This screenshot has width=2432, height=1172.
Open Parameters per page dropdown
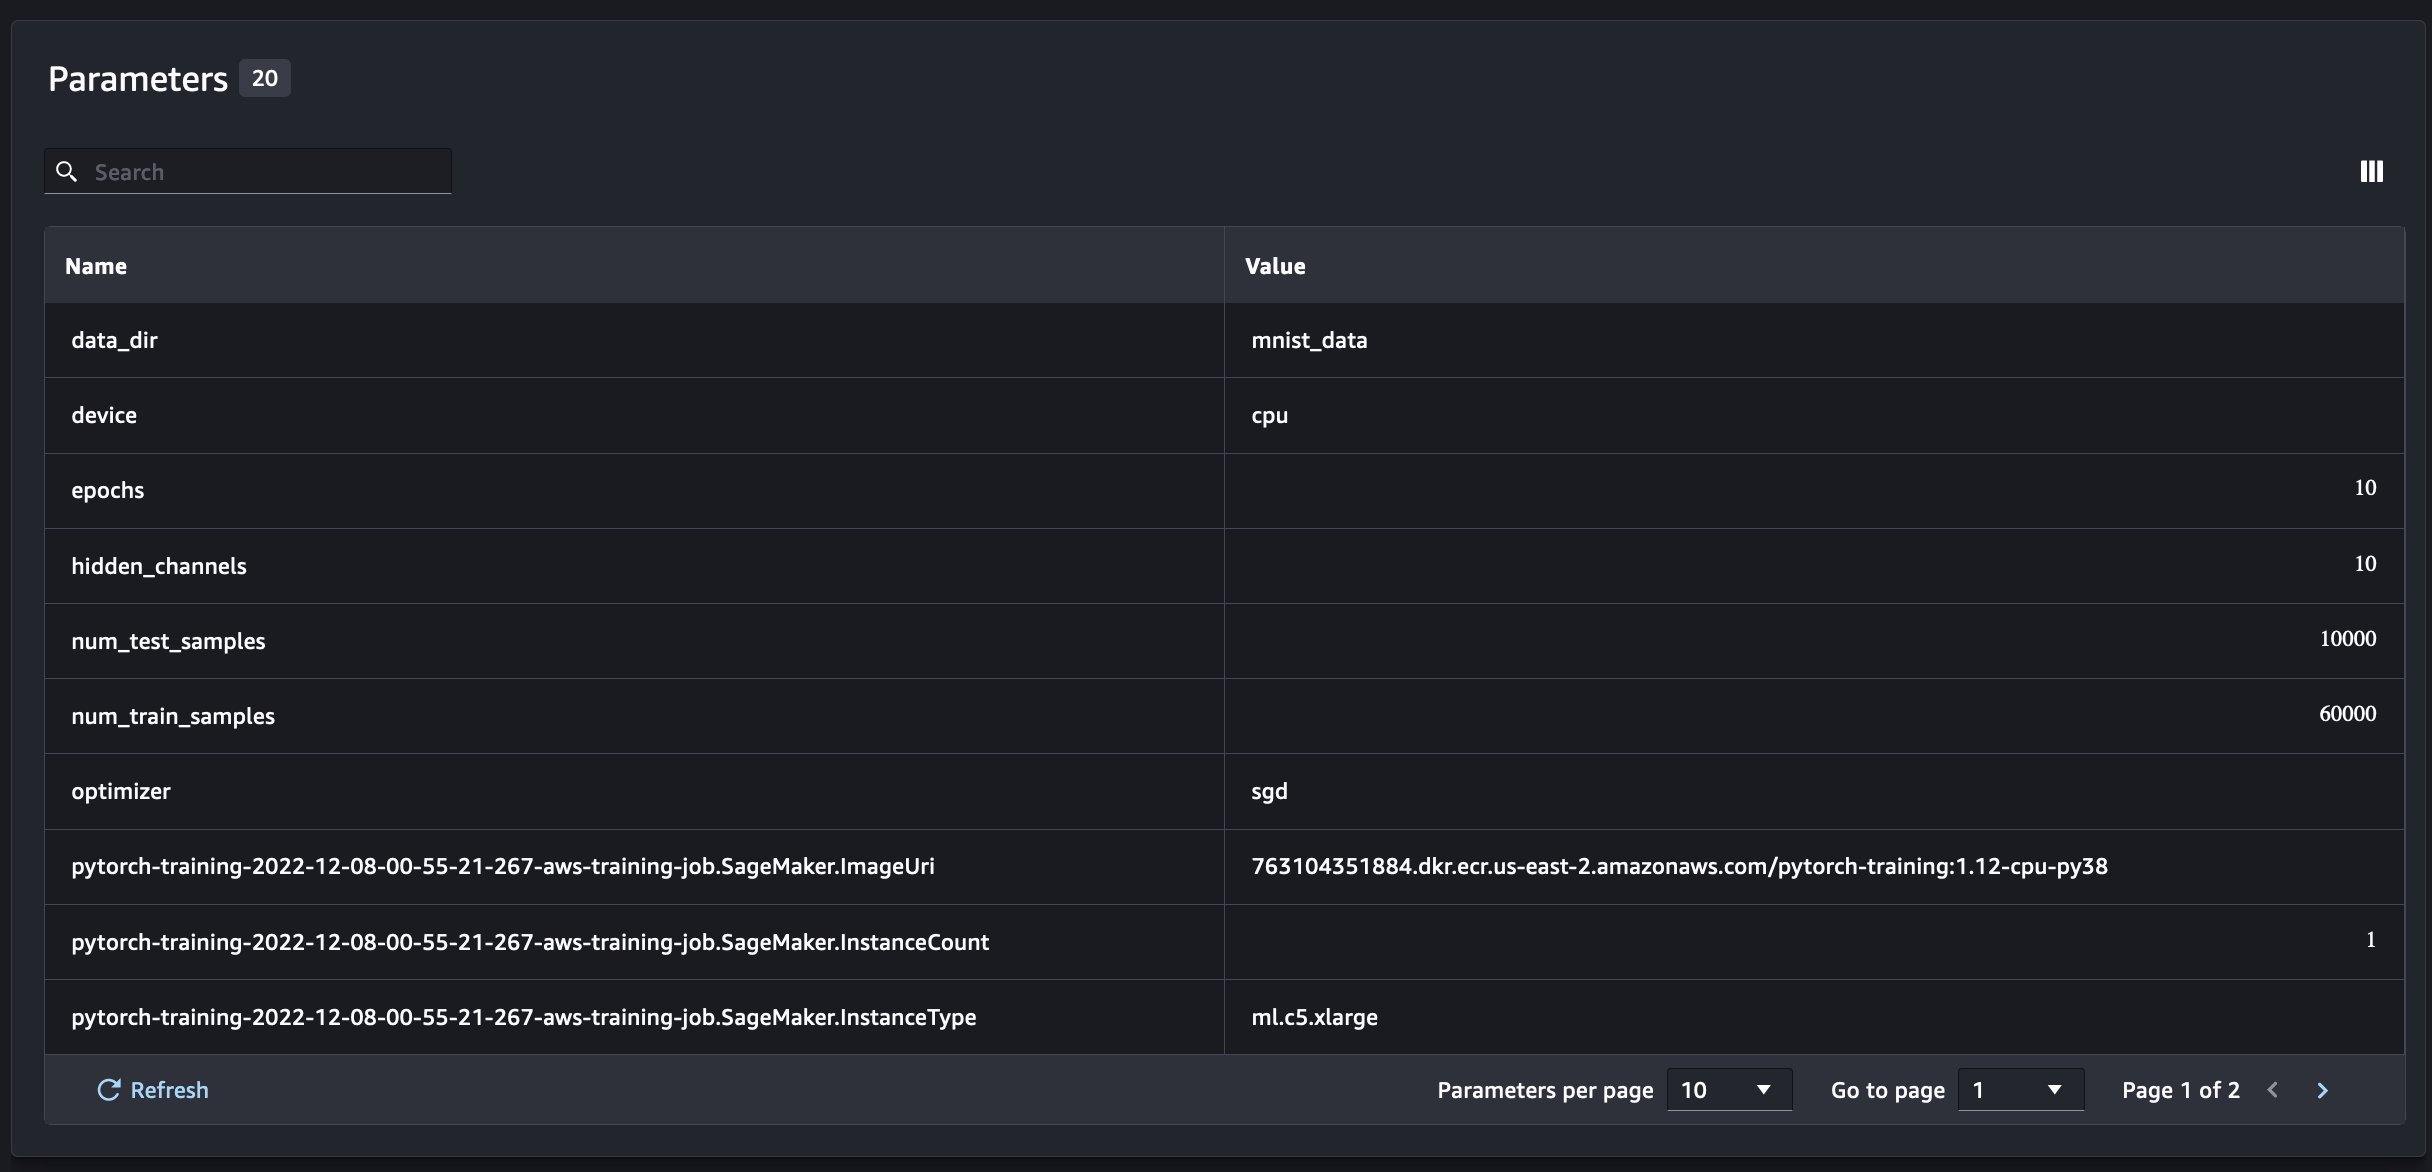1728,1090
